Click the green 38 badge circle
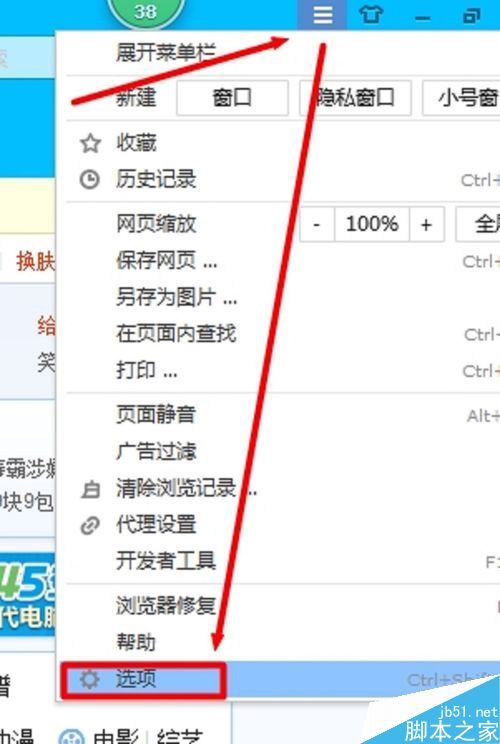Screen dimensions: 500x744 145,10
